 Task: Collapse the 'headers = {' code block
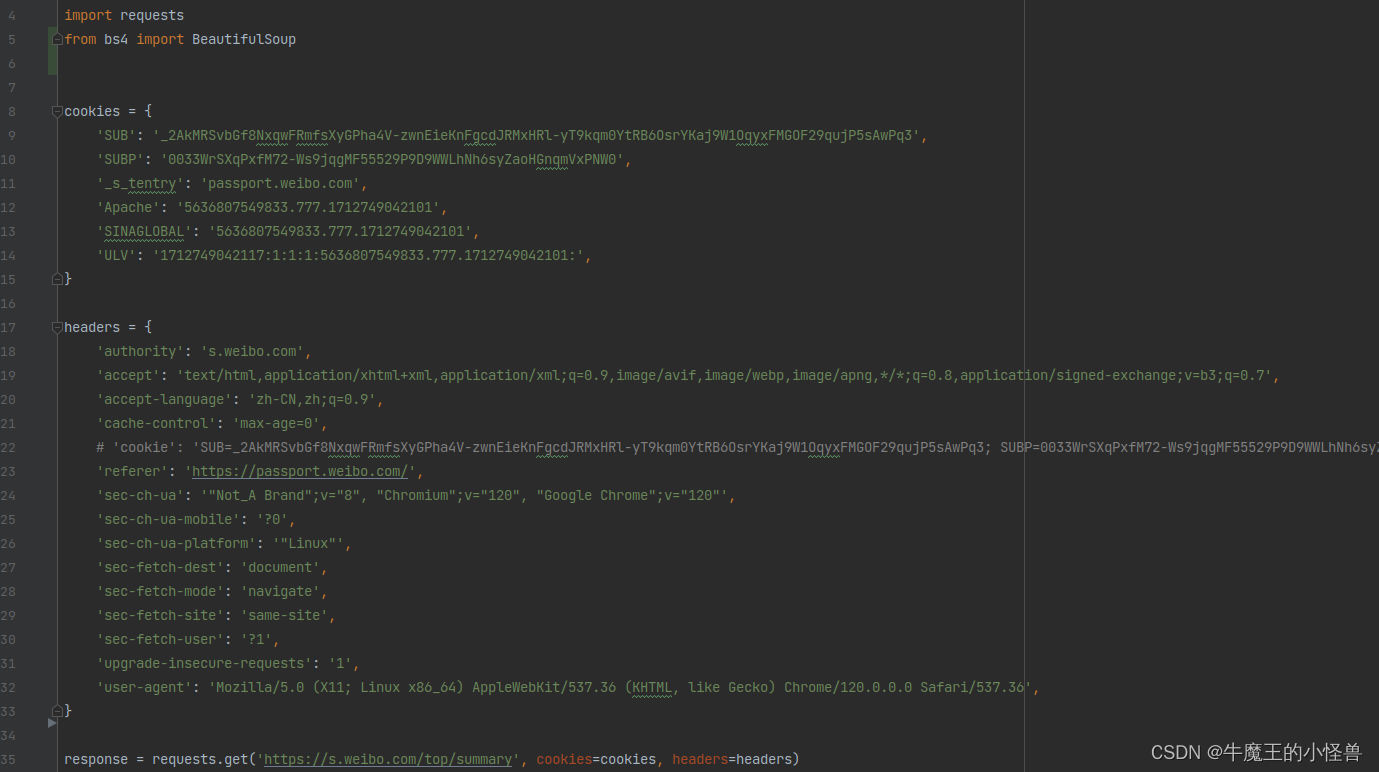[57, 327]
